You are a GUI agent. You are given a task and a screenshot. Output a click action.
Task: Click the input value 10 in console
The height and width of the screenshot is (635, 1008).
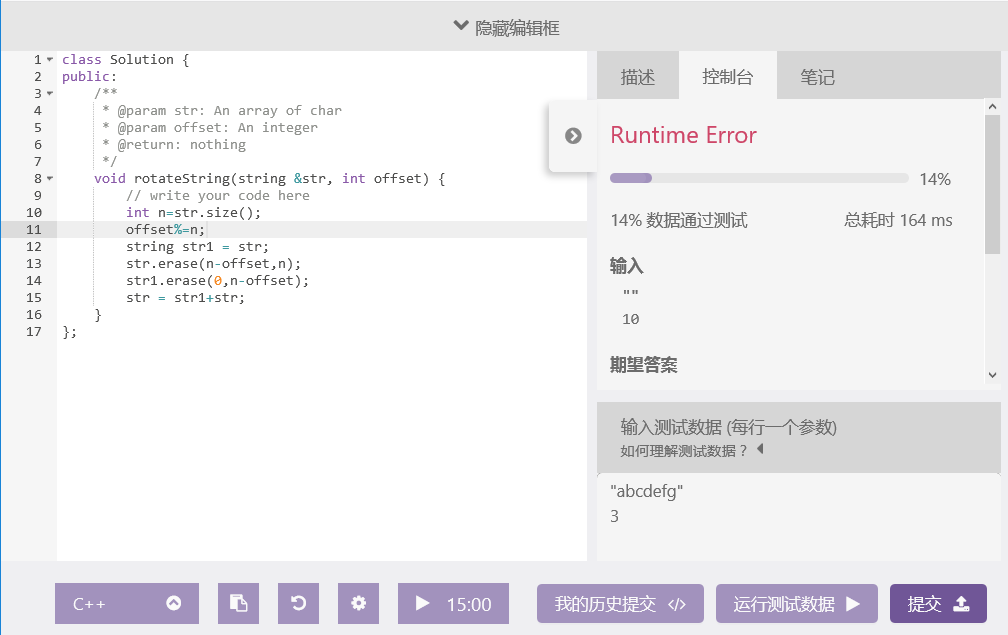click(631, 319)
